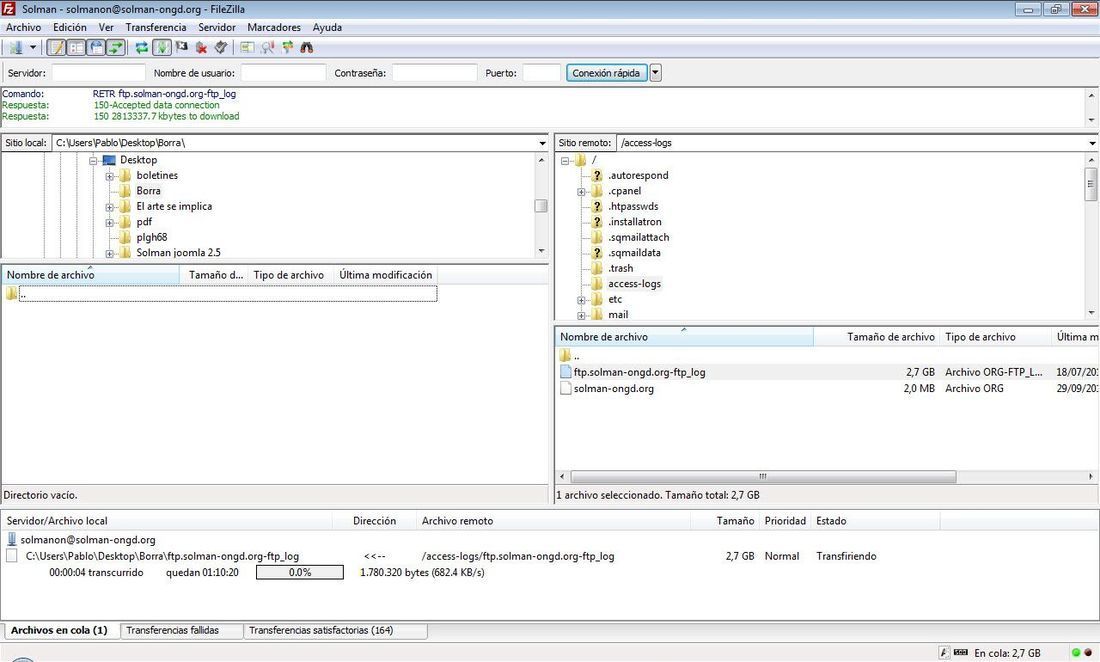Image resolution: width=1100 pixels, height=662 pixels.
Task: Disconnect from server red X icon
Action: [201, 48]
